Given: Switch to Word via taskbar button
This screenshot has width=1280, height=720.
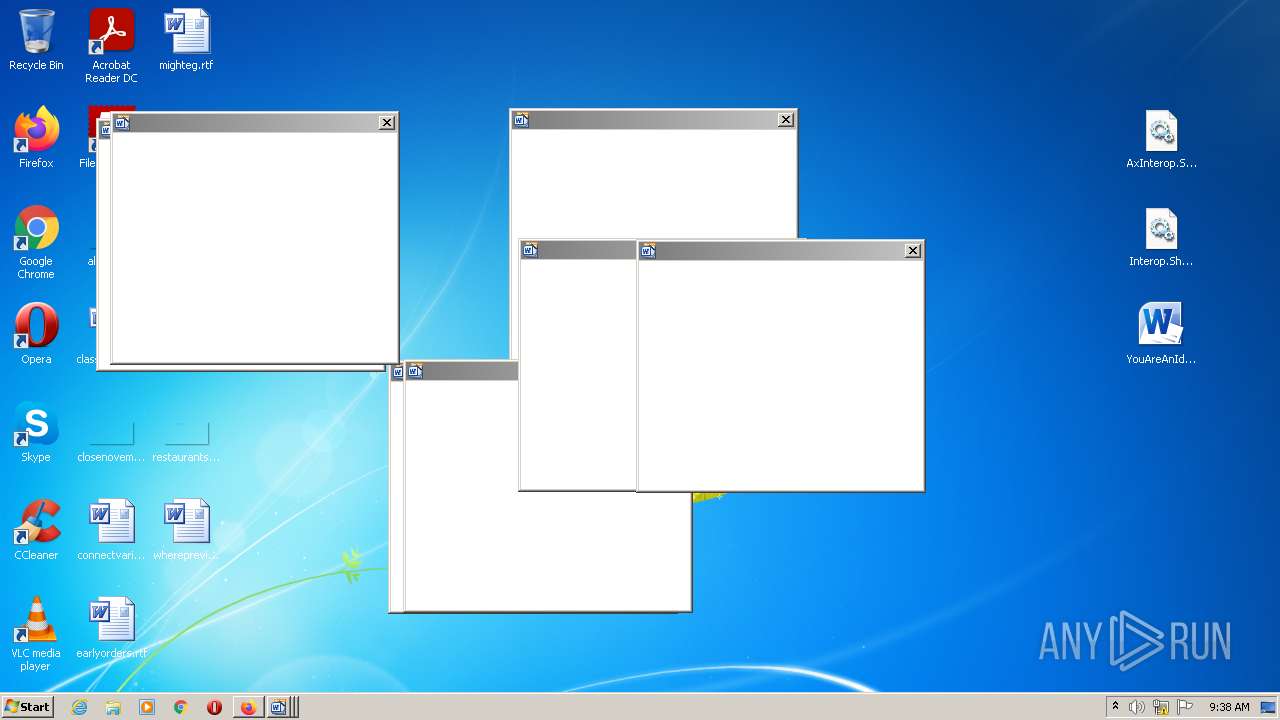Looking at the screenshot, I should click(280, 707).
